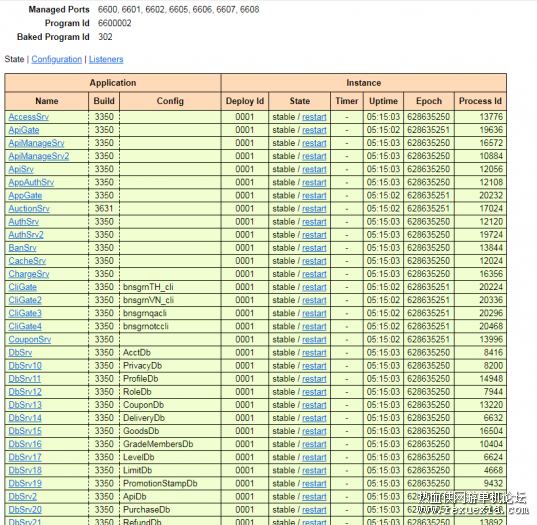
Task: Open the AppAuthSrv application link
Action: coord(31,182)
